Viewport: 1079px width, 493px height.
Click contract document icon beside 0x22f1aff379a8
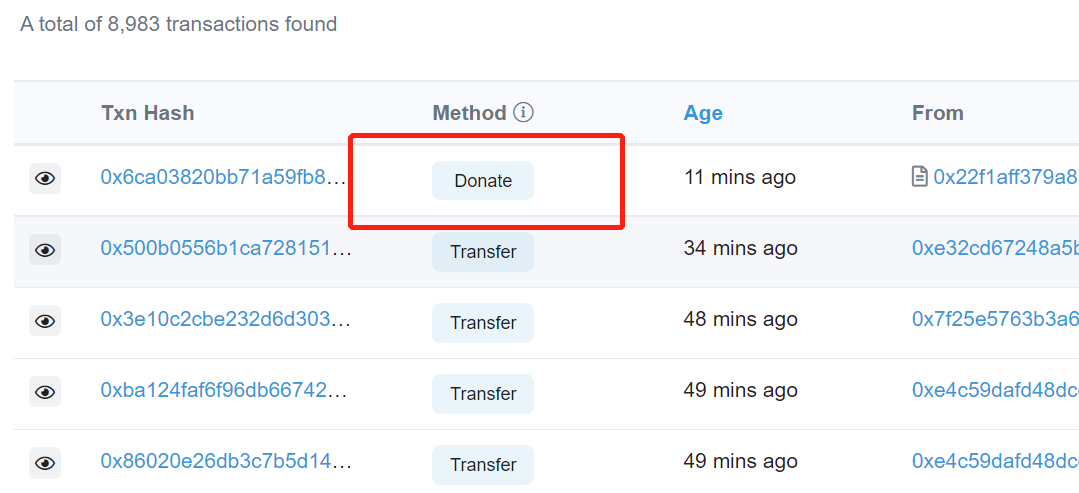click(x=919, y=178)
